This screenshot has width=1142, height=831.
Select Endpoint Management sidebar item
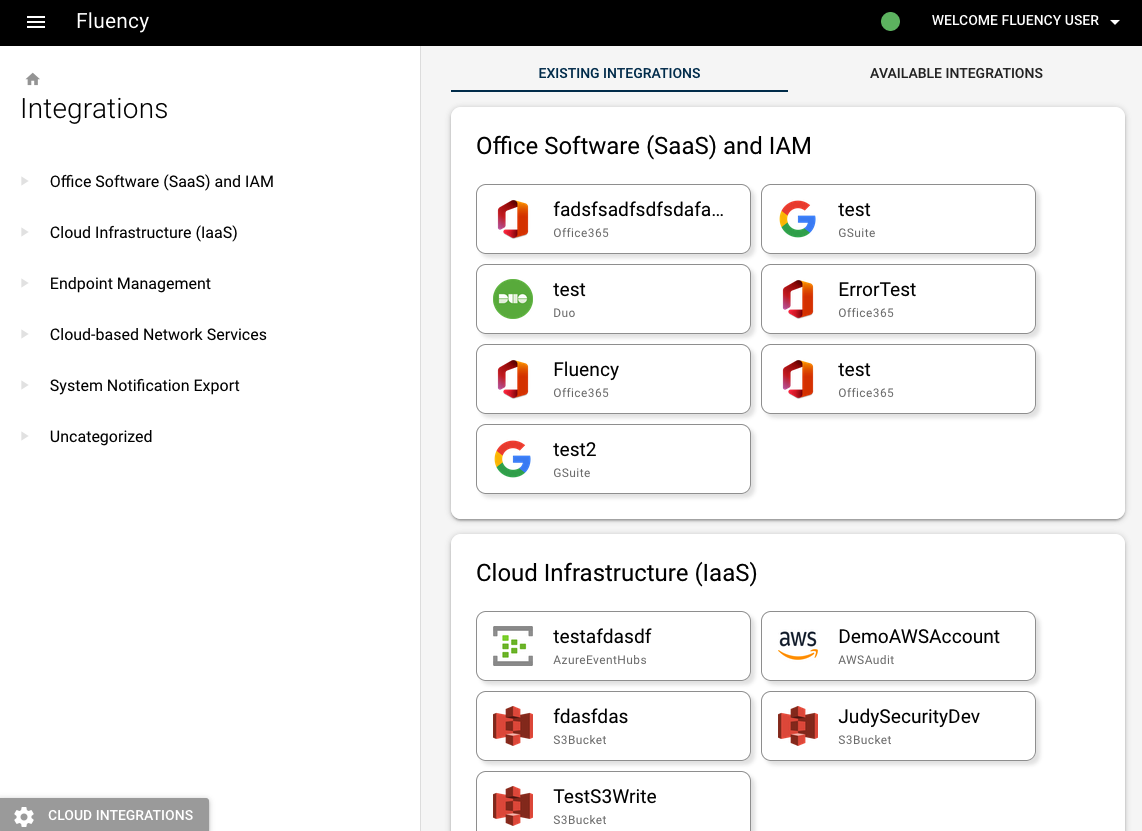[130, 283]
